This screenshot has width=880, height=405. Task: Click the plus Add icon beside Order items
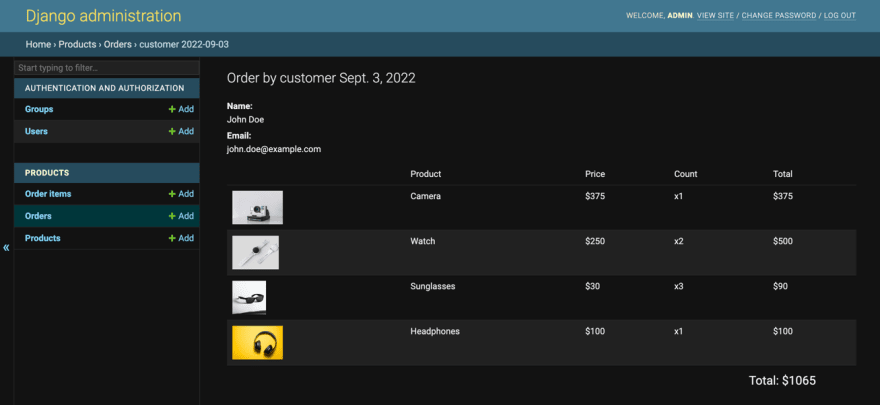[172, 194]
